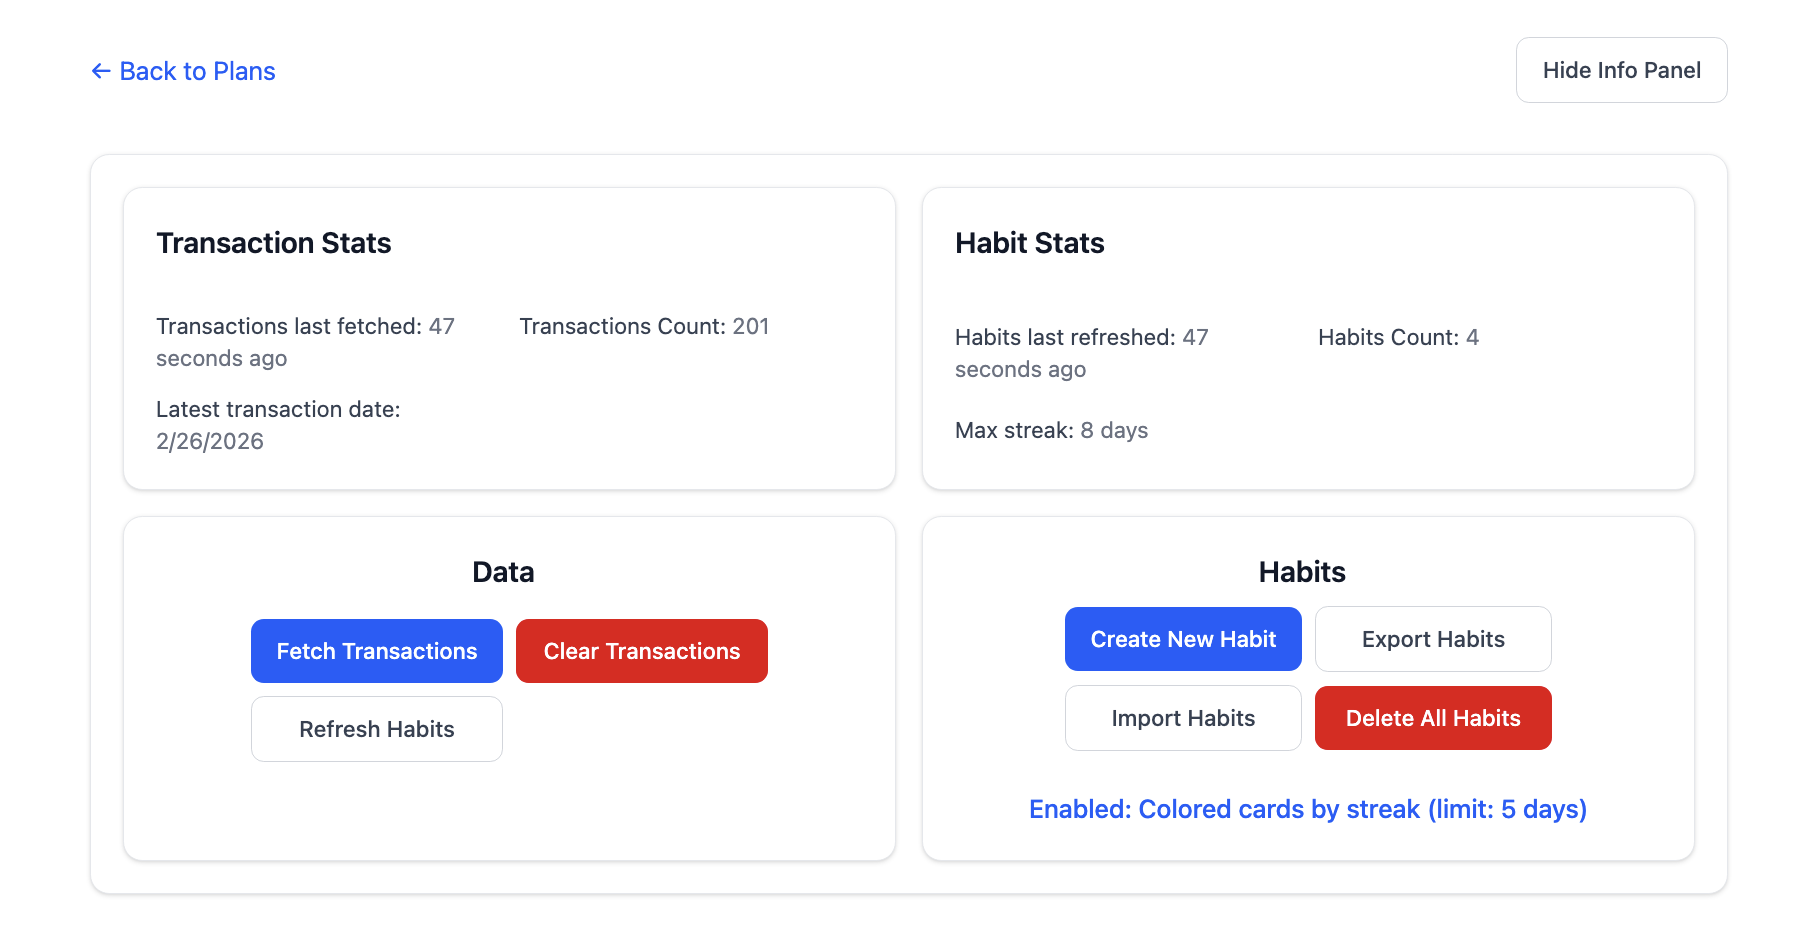Refresh the habits list

pos(376,729)
